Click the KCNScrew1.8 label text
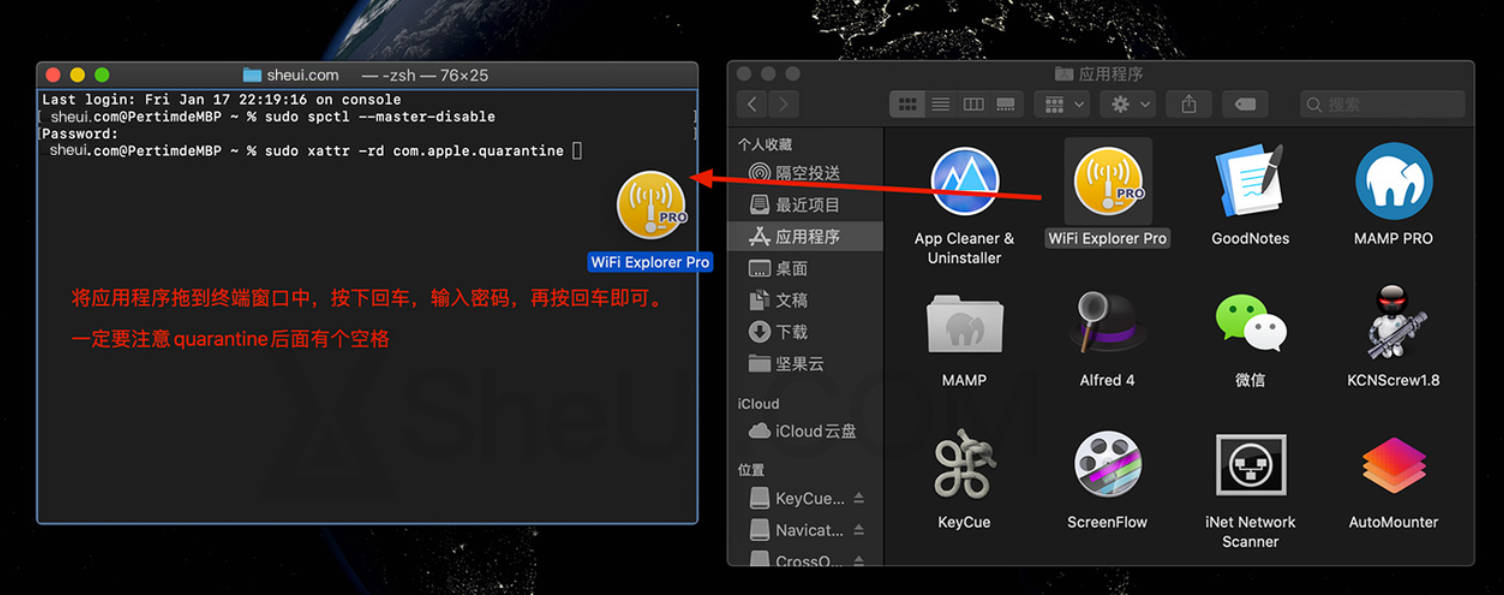 tap(1393, 380)
